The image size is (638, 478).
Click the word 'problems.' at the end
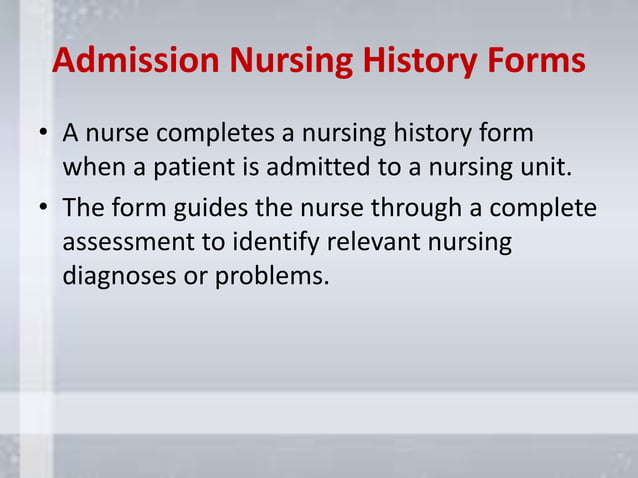pos(272,277)
